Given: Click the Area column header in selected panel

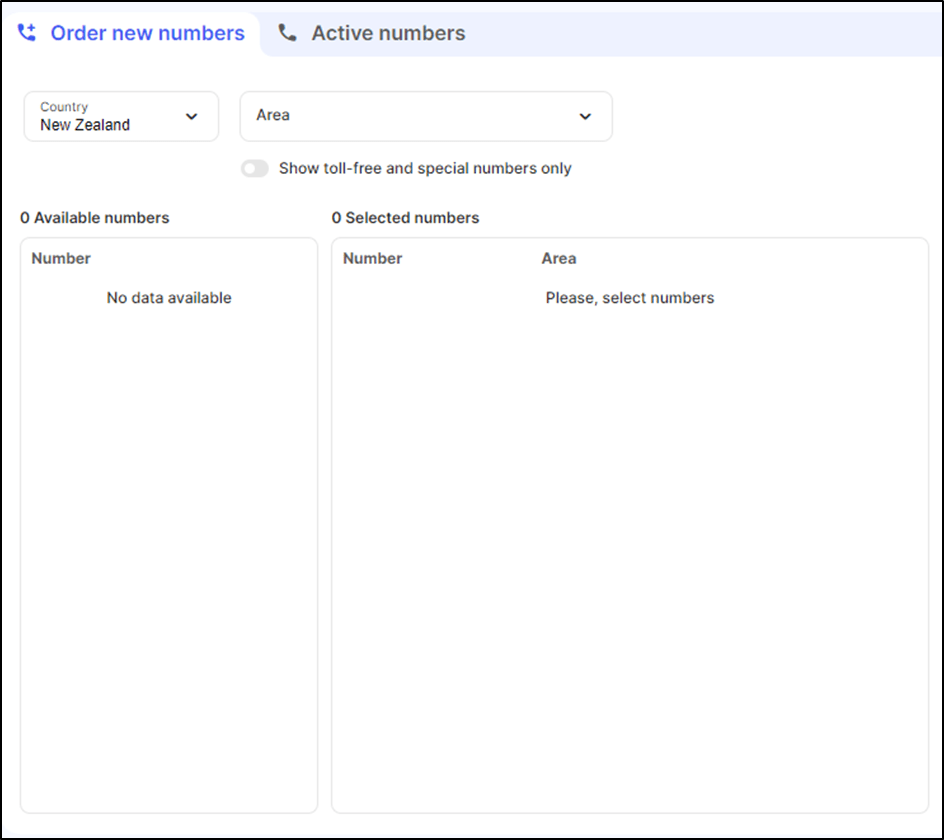Looking at the screenshot, I should click(x=558, y=258).
